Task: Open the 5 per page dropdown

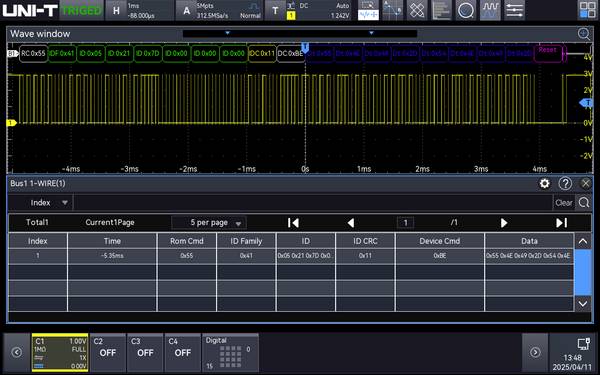Action: tap(209, 223)
